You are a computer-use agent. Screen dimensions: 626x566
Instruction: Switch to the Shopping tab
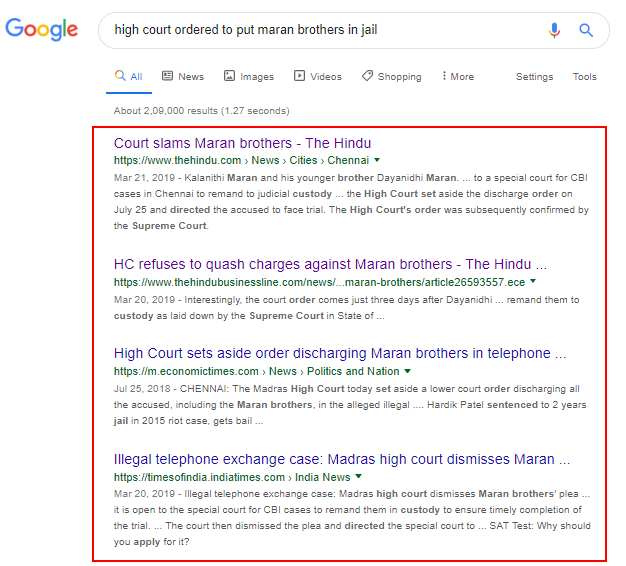[x=392, y=76]
